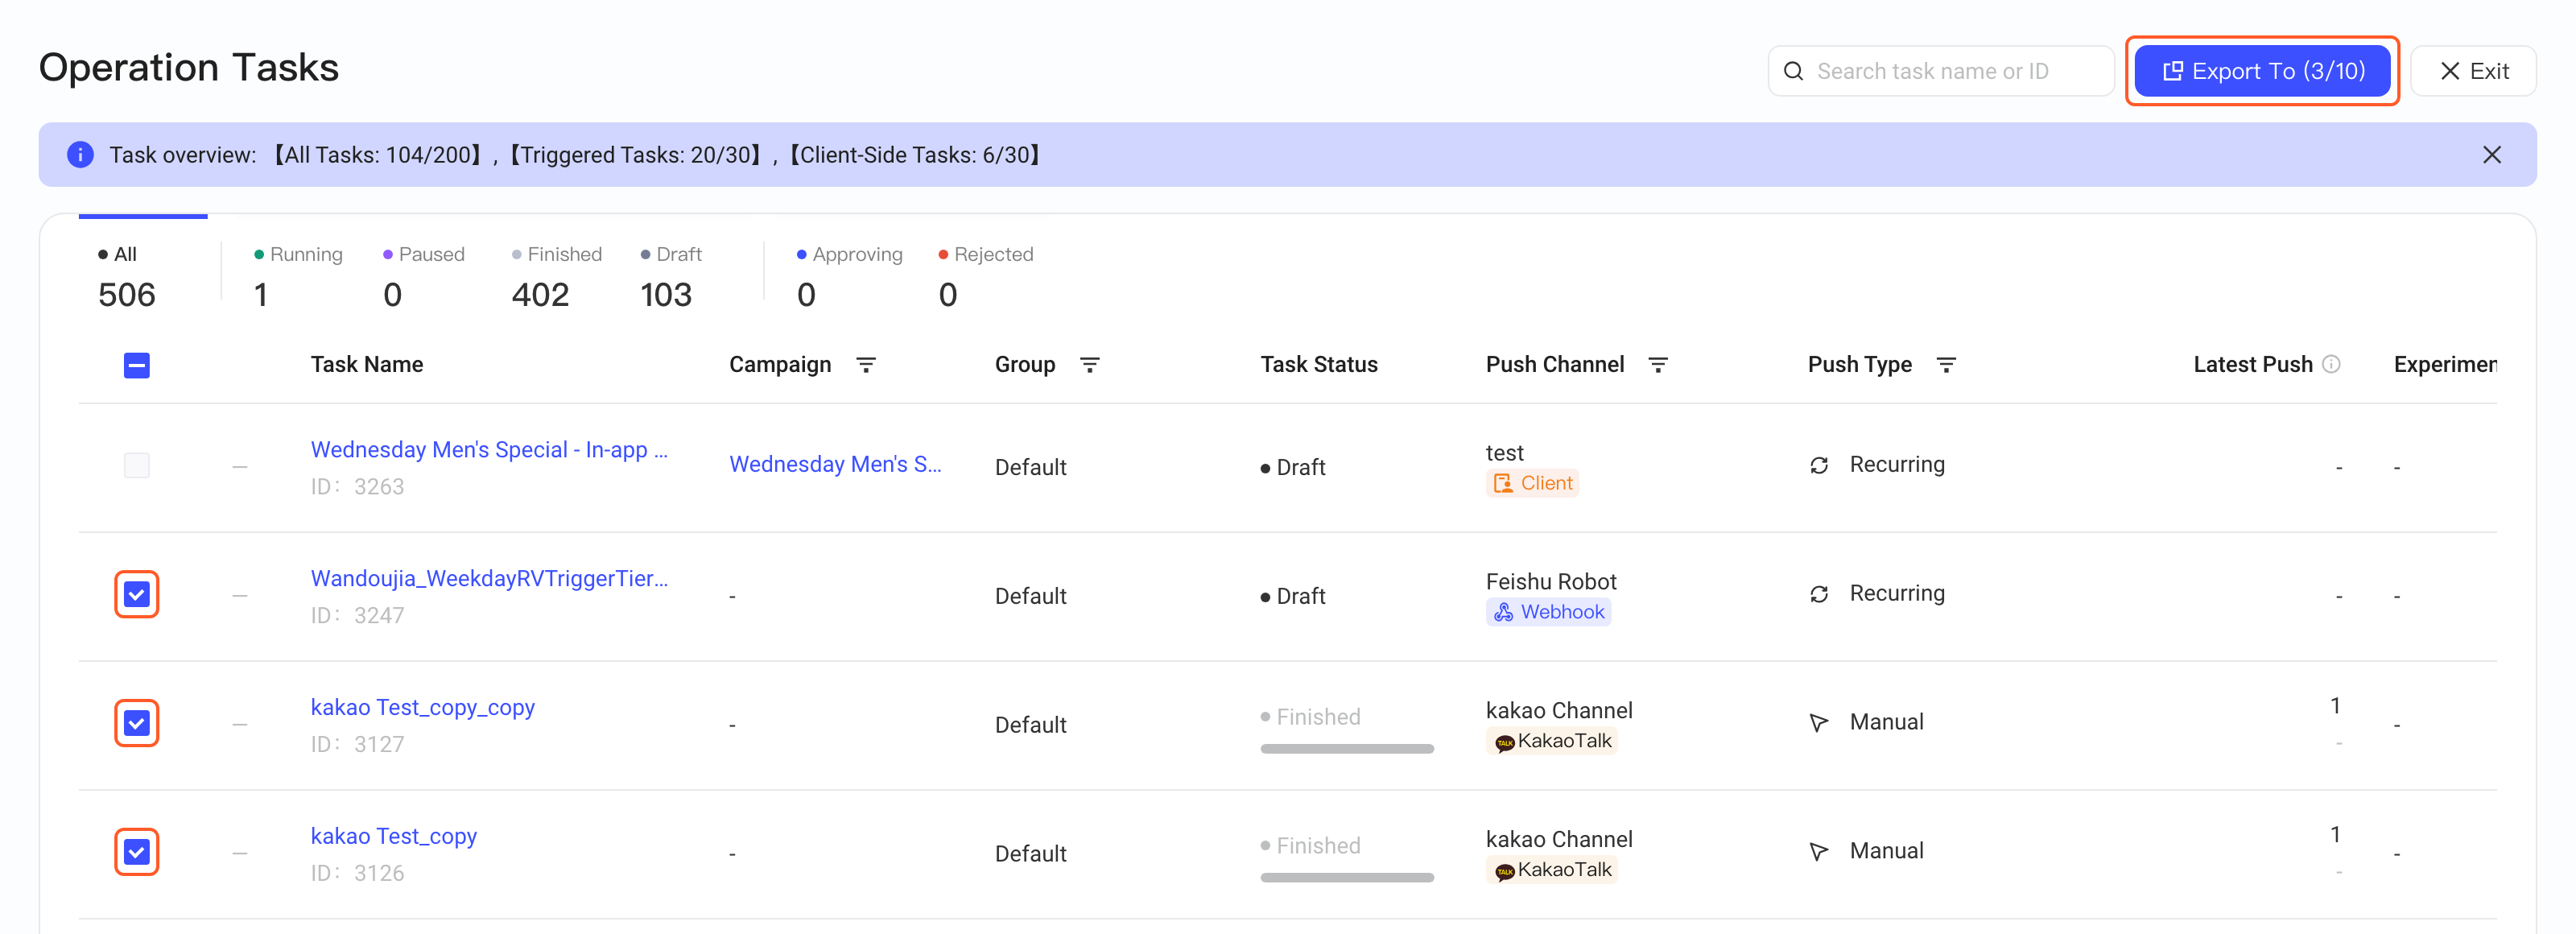Toggle the select-all header checkbox
Image resolution: width=2576 pixels, height=934 pixels.
(x=137, y=366)
